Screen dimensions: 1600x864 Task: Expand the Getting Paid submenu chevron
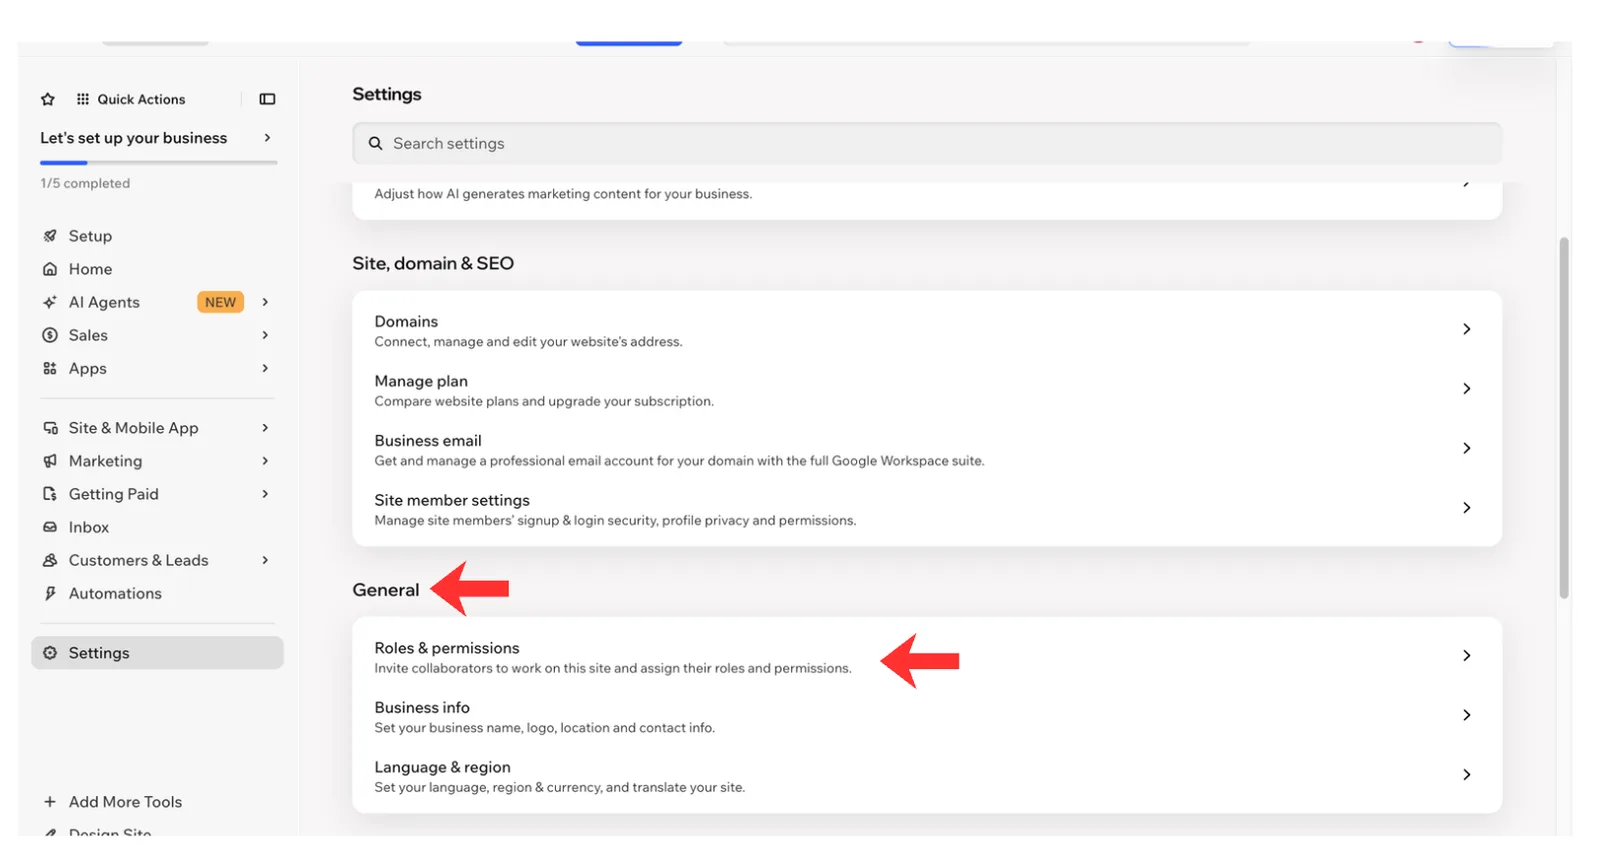[x=265, y=494]
